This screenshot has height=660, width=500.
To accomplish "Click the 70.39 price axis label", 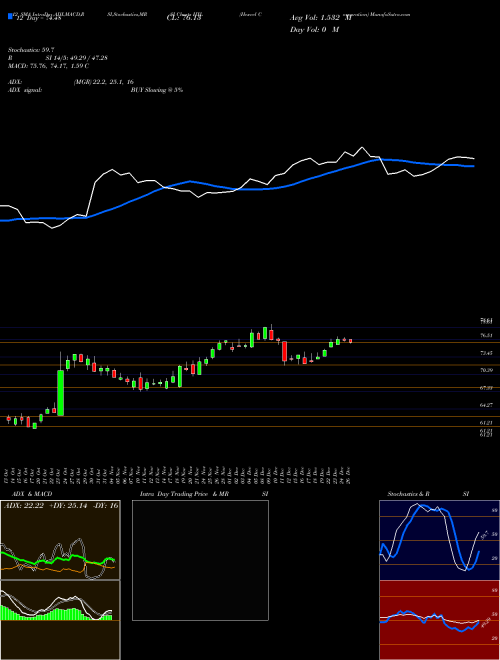I will pyautogui.click(x=486, y=370).
